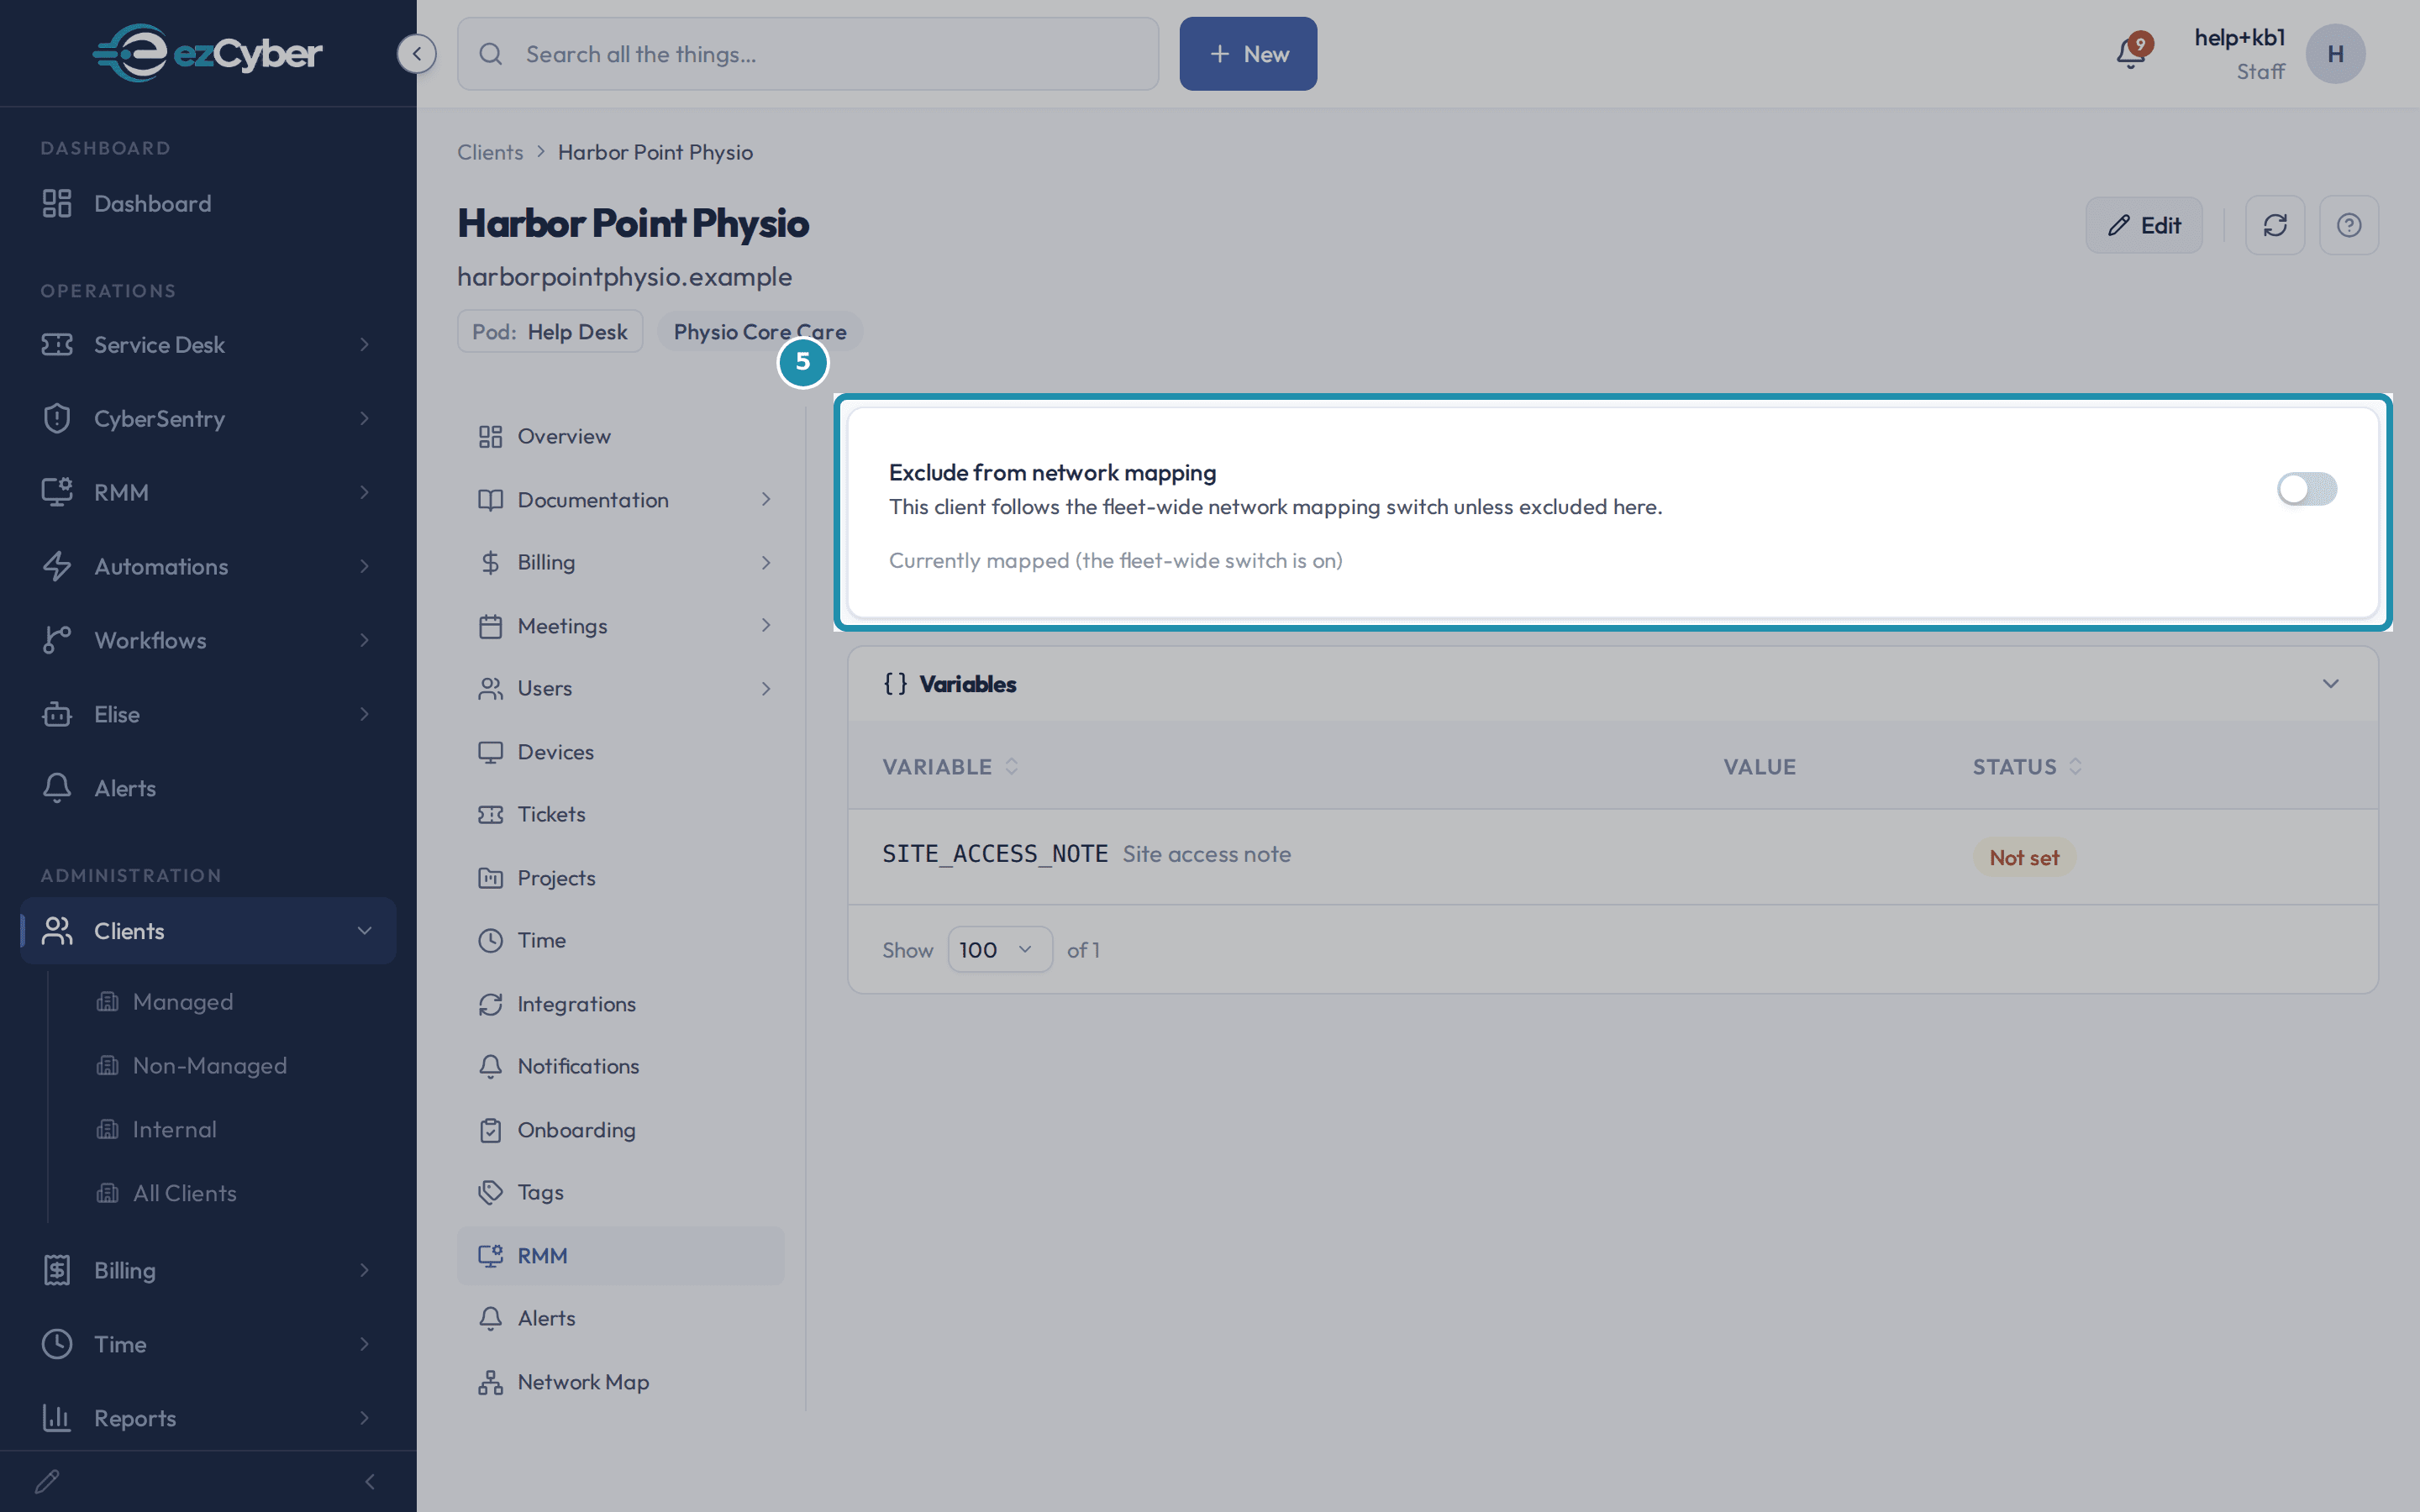Open the help question mark icon

(2349, 225)
